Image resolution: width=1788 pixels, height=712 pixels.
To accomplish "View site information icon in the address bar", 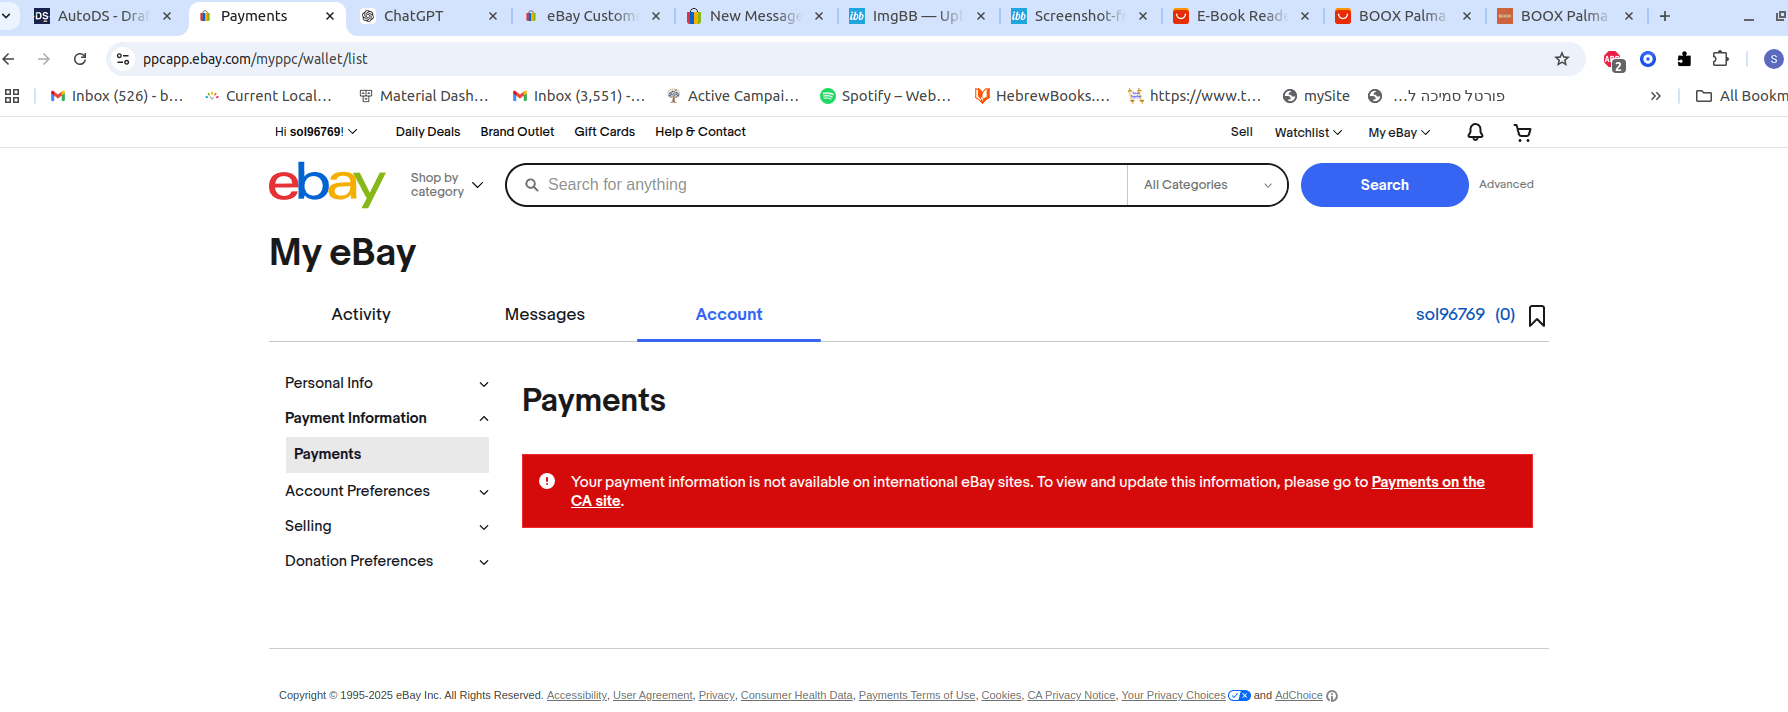I will [x=123, y=59].
